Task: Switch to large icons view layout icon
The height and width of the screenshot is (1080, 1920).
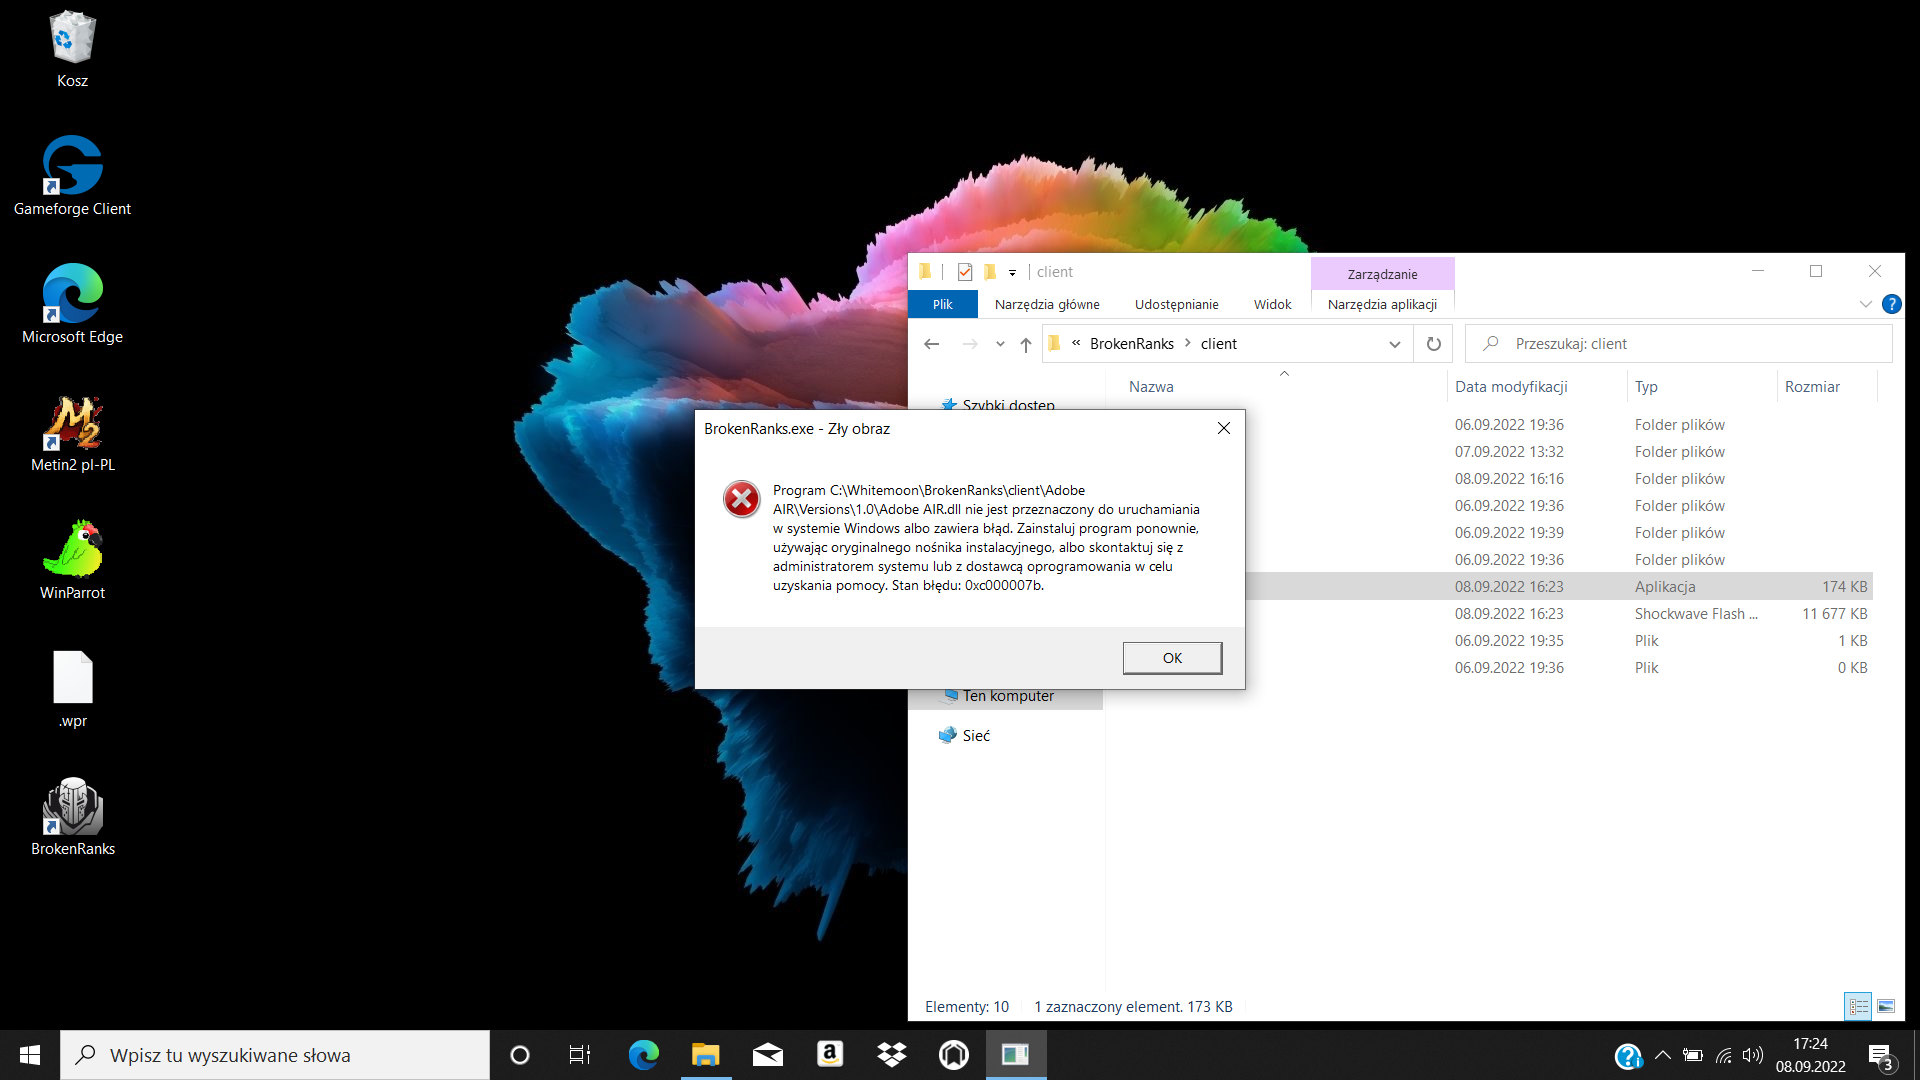Action: point(1886,1007)
